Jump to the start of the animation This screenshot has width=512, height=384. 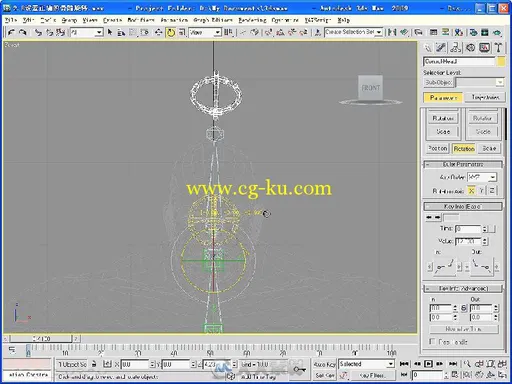tap(404, 364)
